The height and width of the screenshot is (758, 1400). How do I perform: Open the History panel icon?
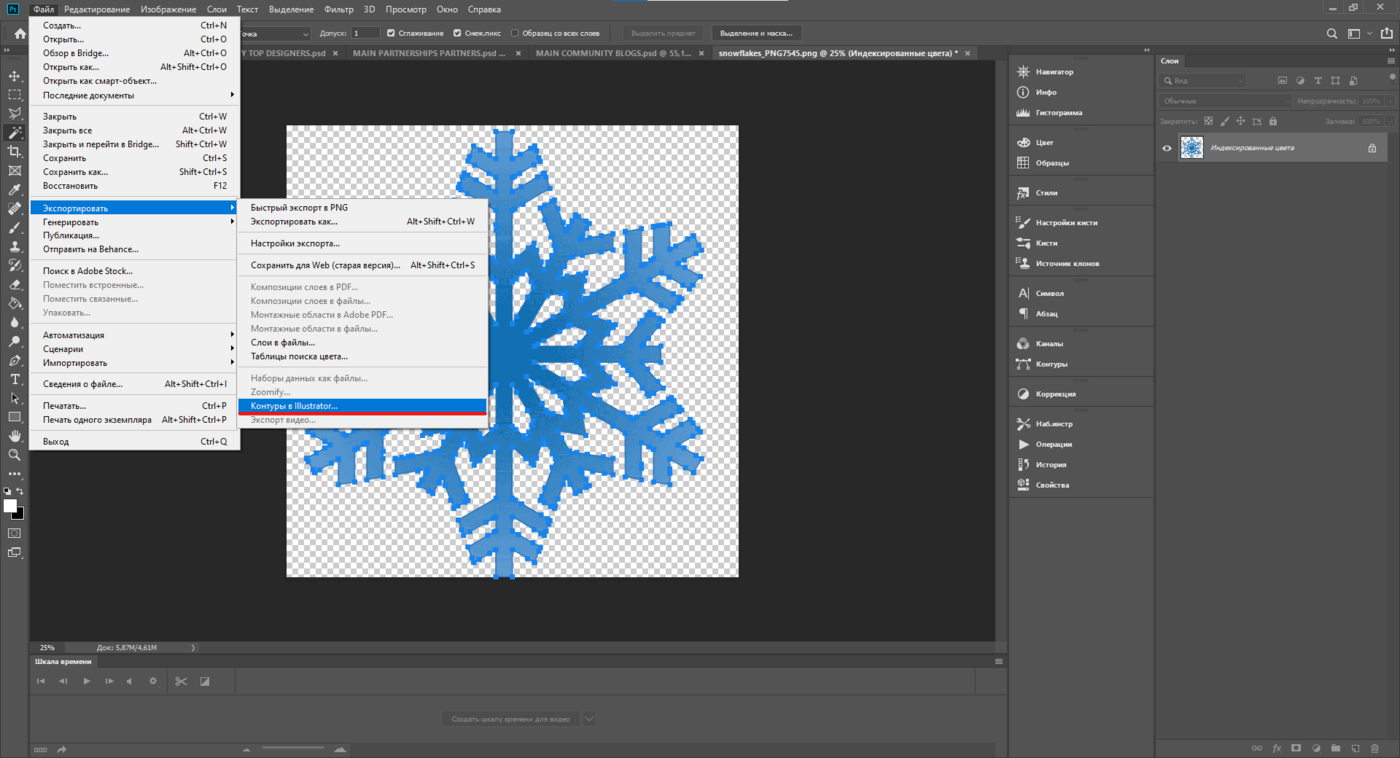pyautogui.click(x=1023, y=465)
